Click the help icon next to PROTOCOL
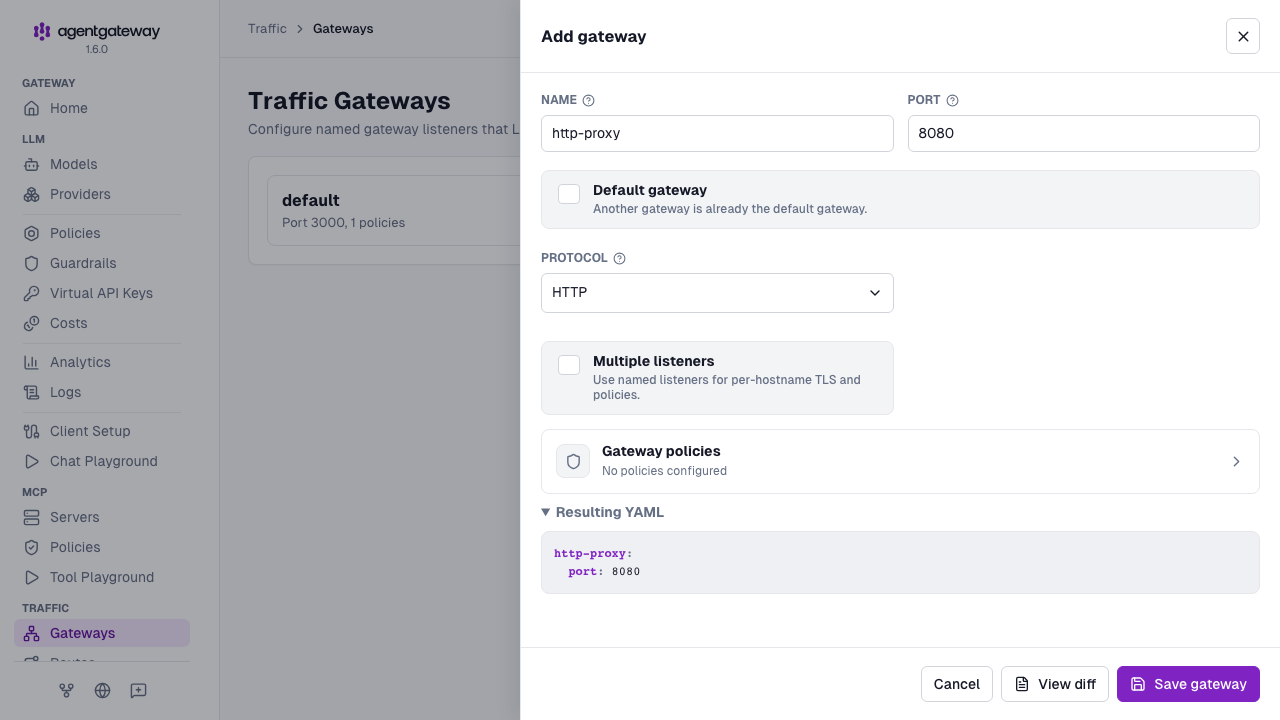This screenshot has width=1280, height=720. (619, 258)
